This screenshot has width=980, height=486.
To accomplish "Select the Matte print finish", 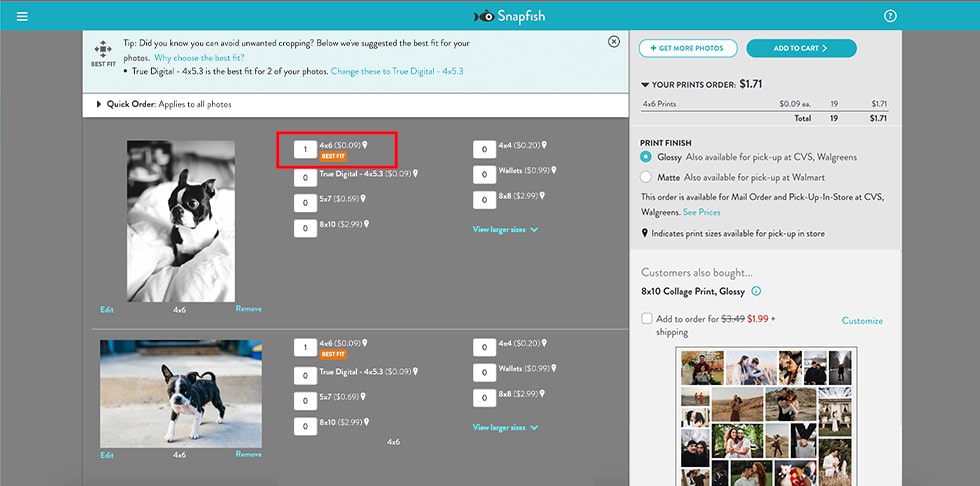I will pos(646,177).
